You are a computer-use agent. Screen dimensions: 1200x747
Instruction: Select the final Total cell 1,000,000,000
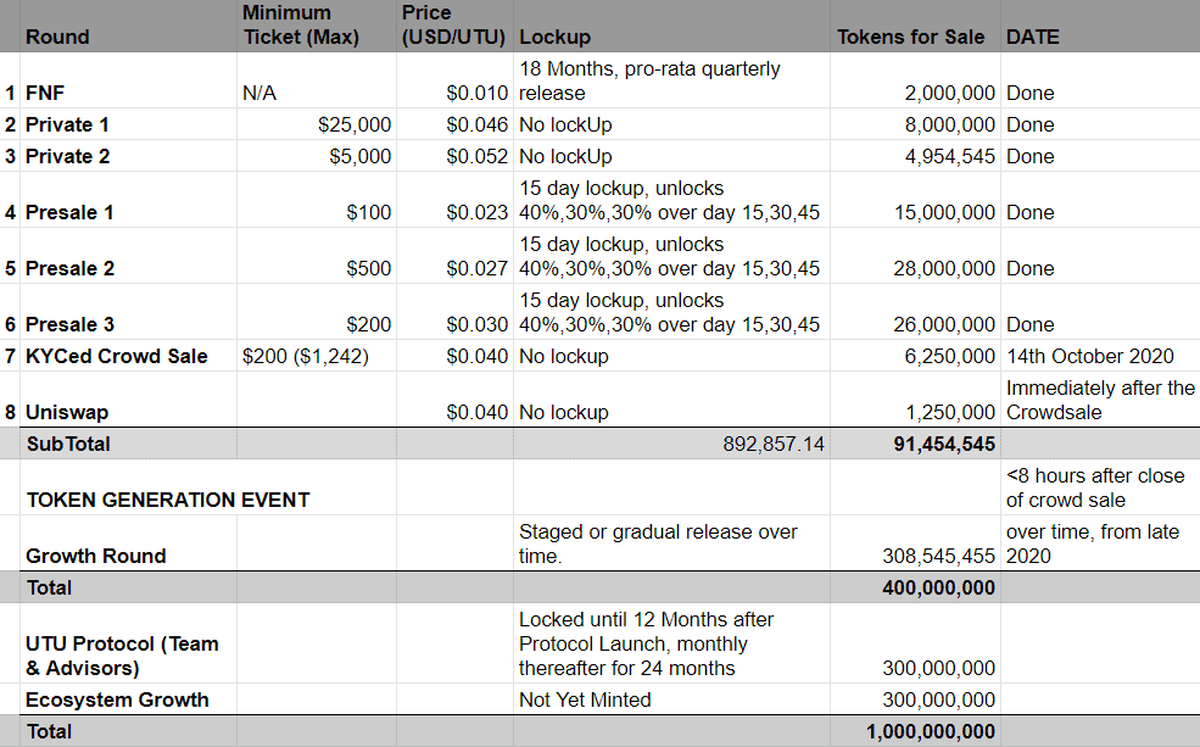click(x=930, y=731)
